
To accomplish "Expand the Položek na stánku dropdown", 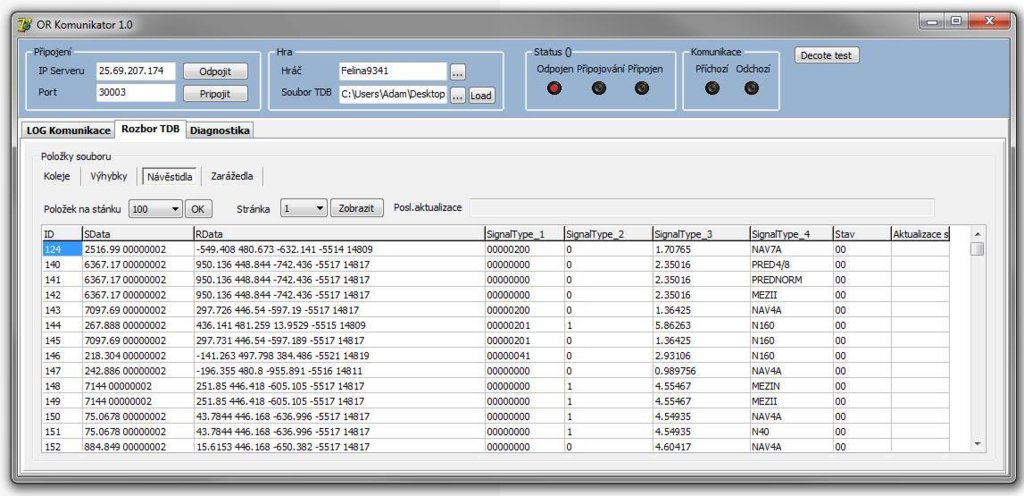I will 156,208.
